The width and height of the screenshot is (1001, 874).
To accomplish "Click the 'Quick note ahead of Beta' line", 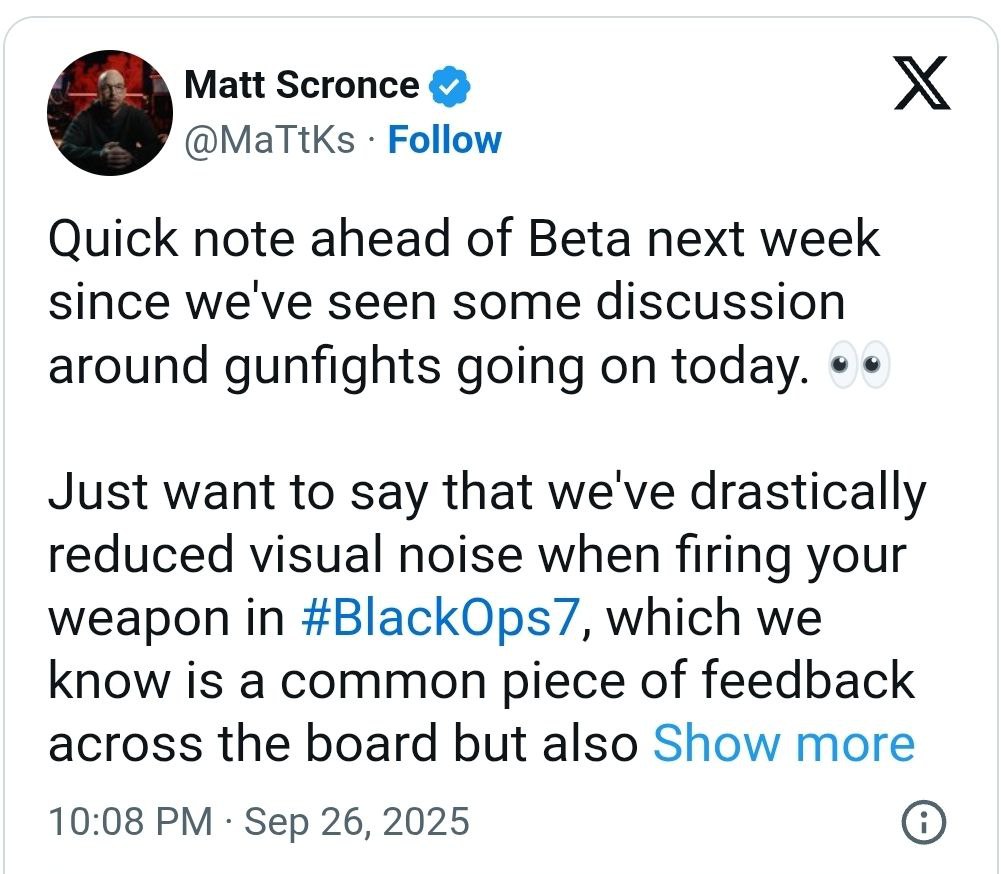I will click(x=464, y=240).
